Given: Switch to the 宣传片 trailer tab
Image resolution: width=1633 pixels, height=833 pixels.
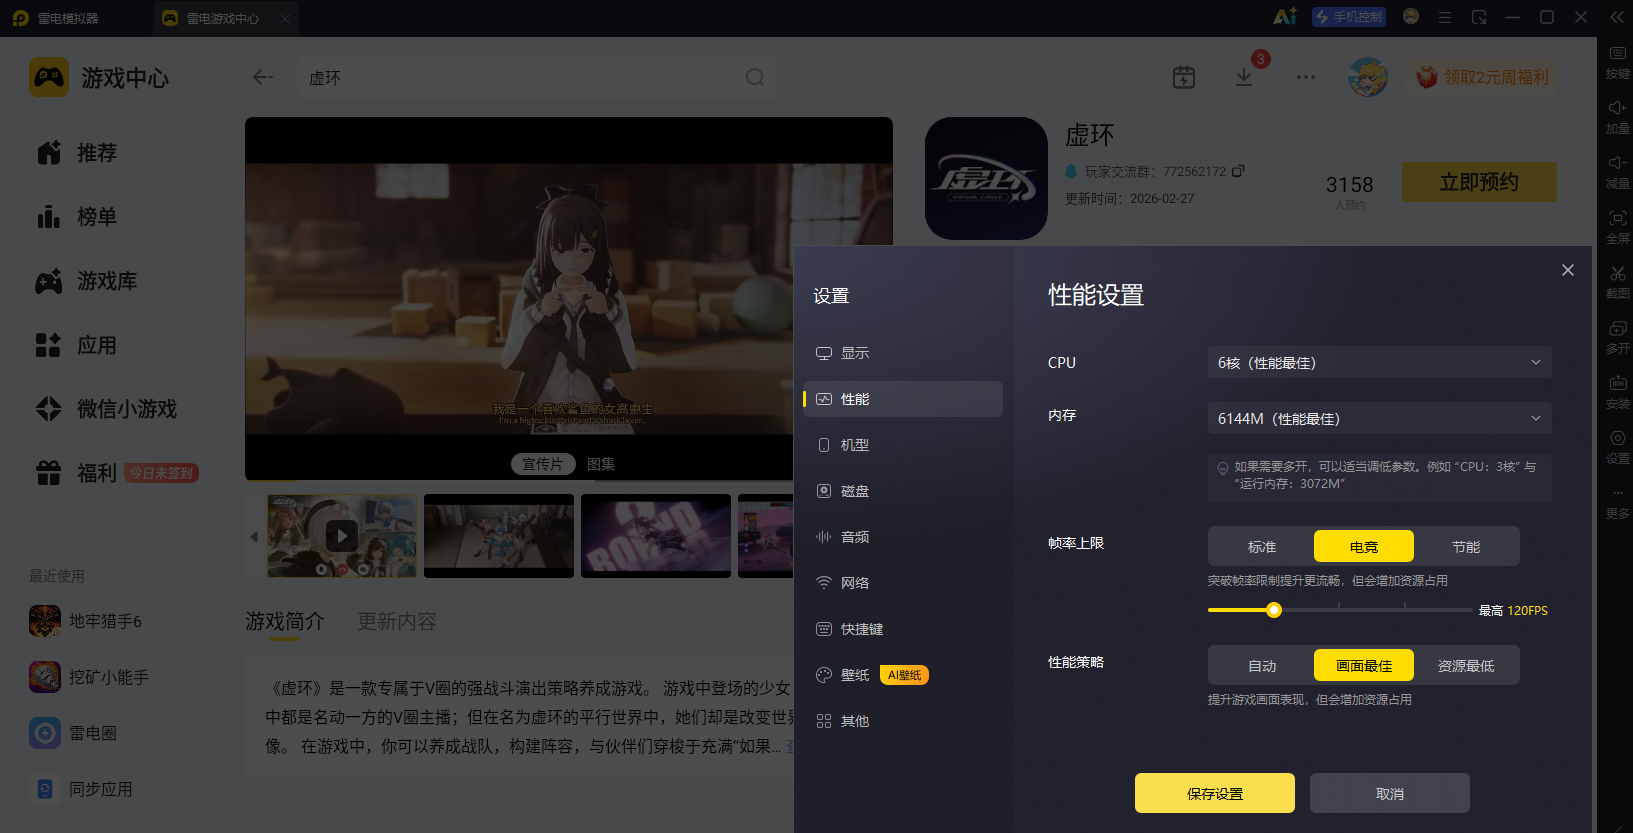Looking at the screenshot, I should tap(543, 464).
